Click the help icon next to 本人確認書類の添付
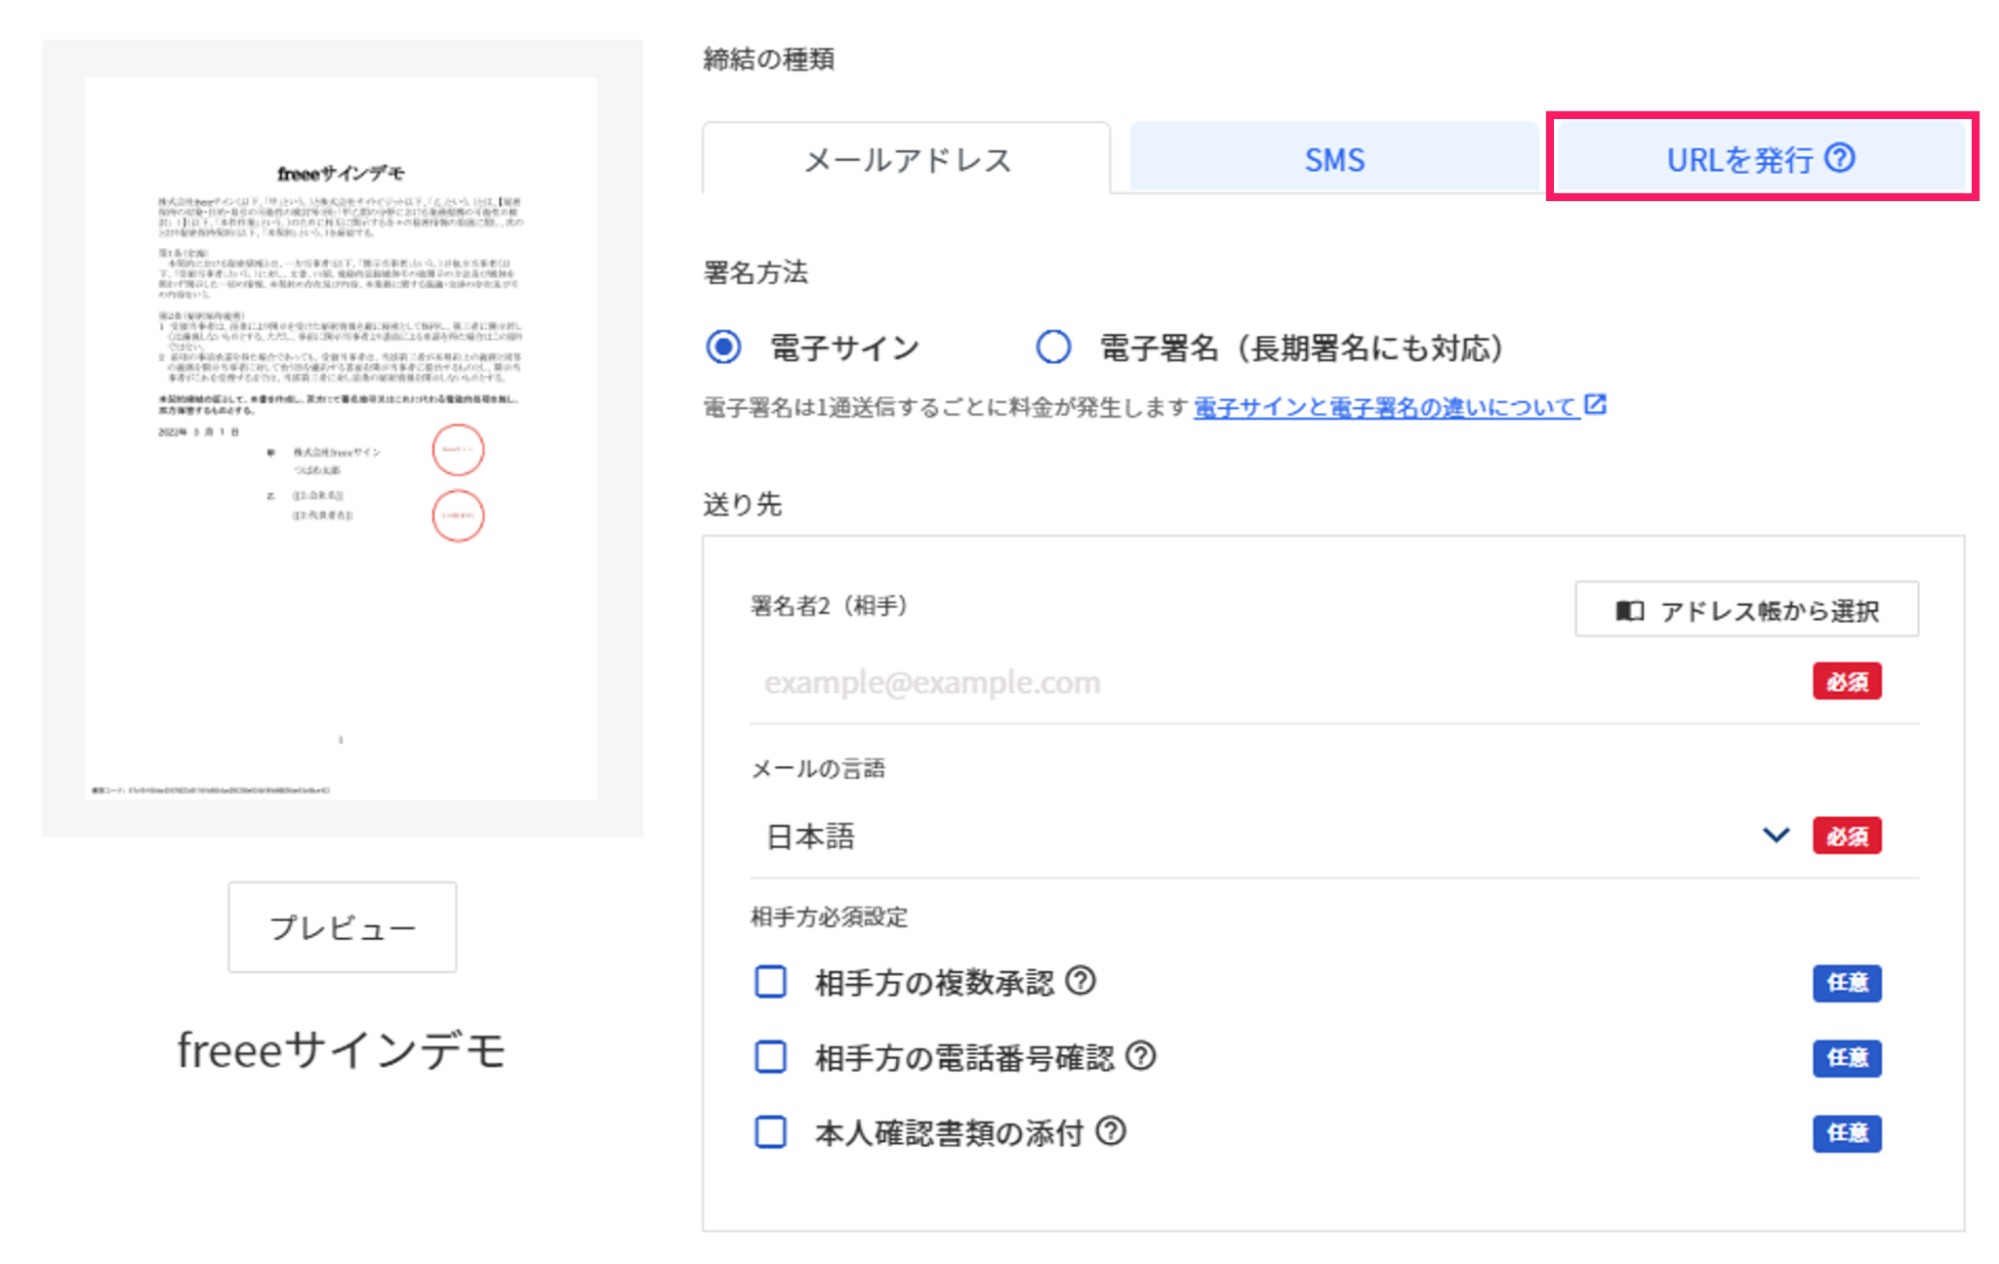 [x=1111, y=1133]
